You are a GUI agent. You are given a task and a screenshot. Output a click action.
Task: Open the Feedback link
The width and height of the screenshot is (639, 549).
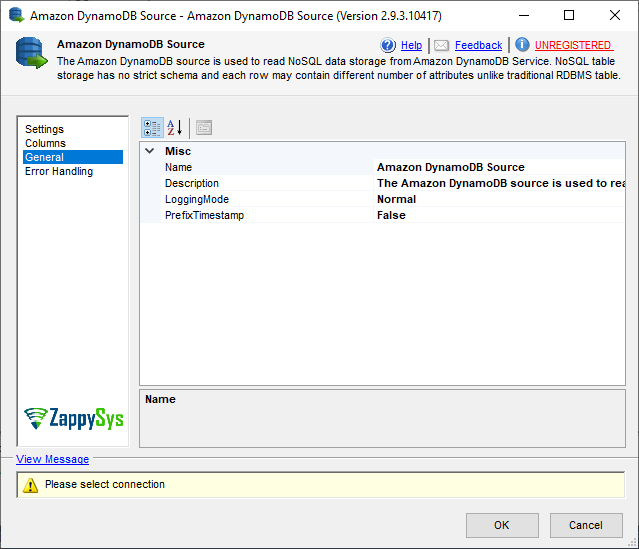(x=478, y=45)
